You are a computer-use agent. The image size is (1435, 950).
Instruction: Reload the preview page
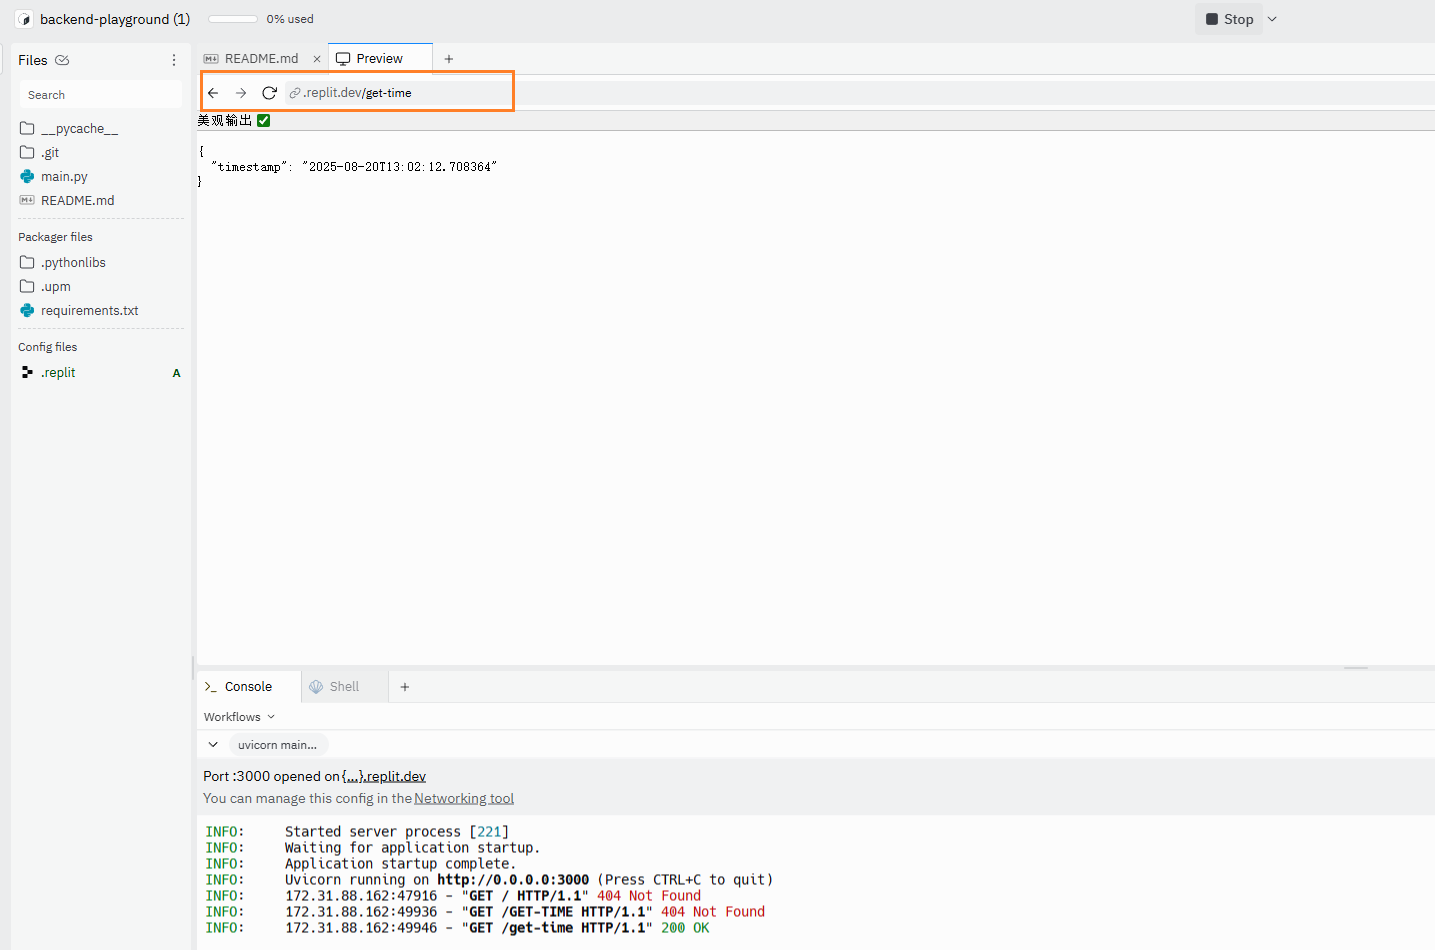[x=269, y=93]
